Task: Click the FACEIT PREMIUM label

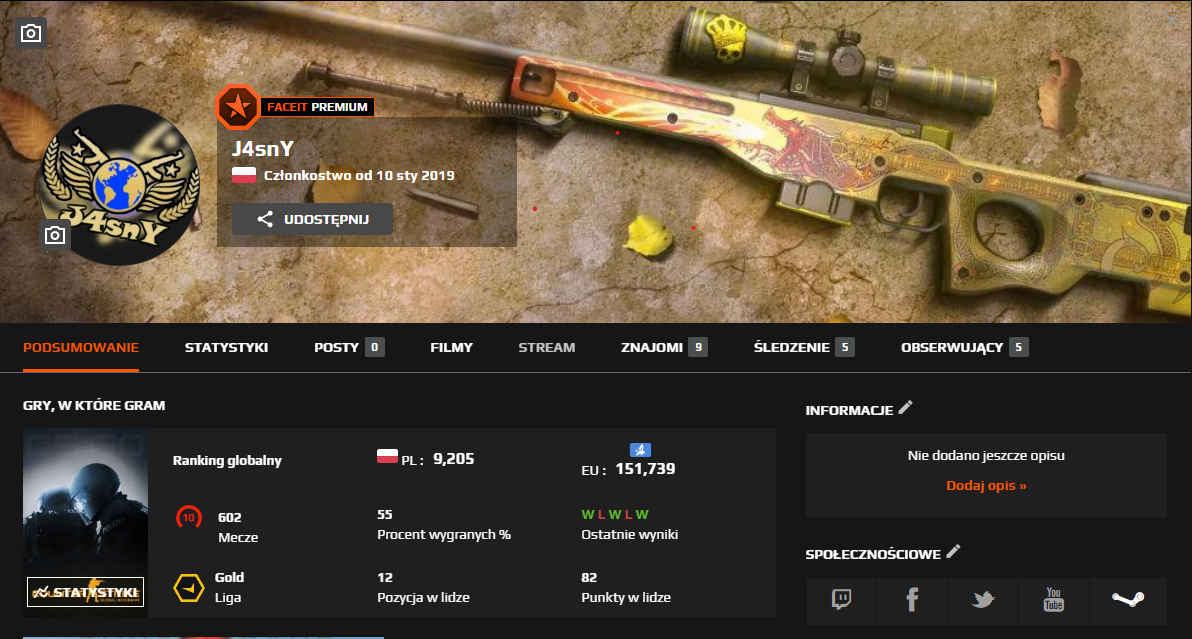Action: point(317,107)
